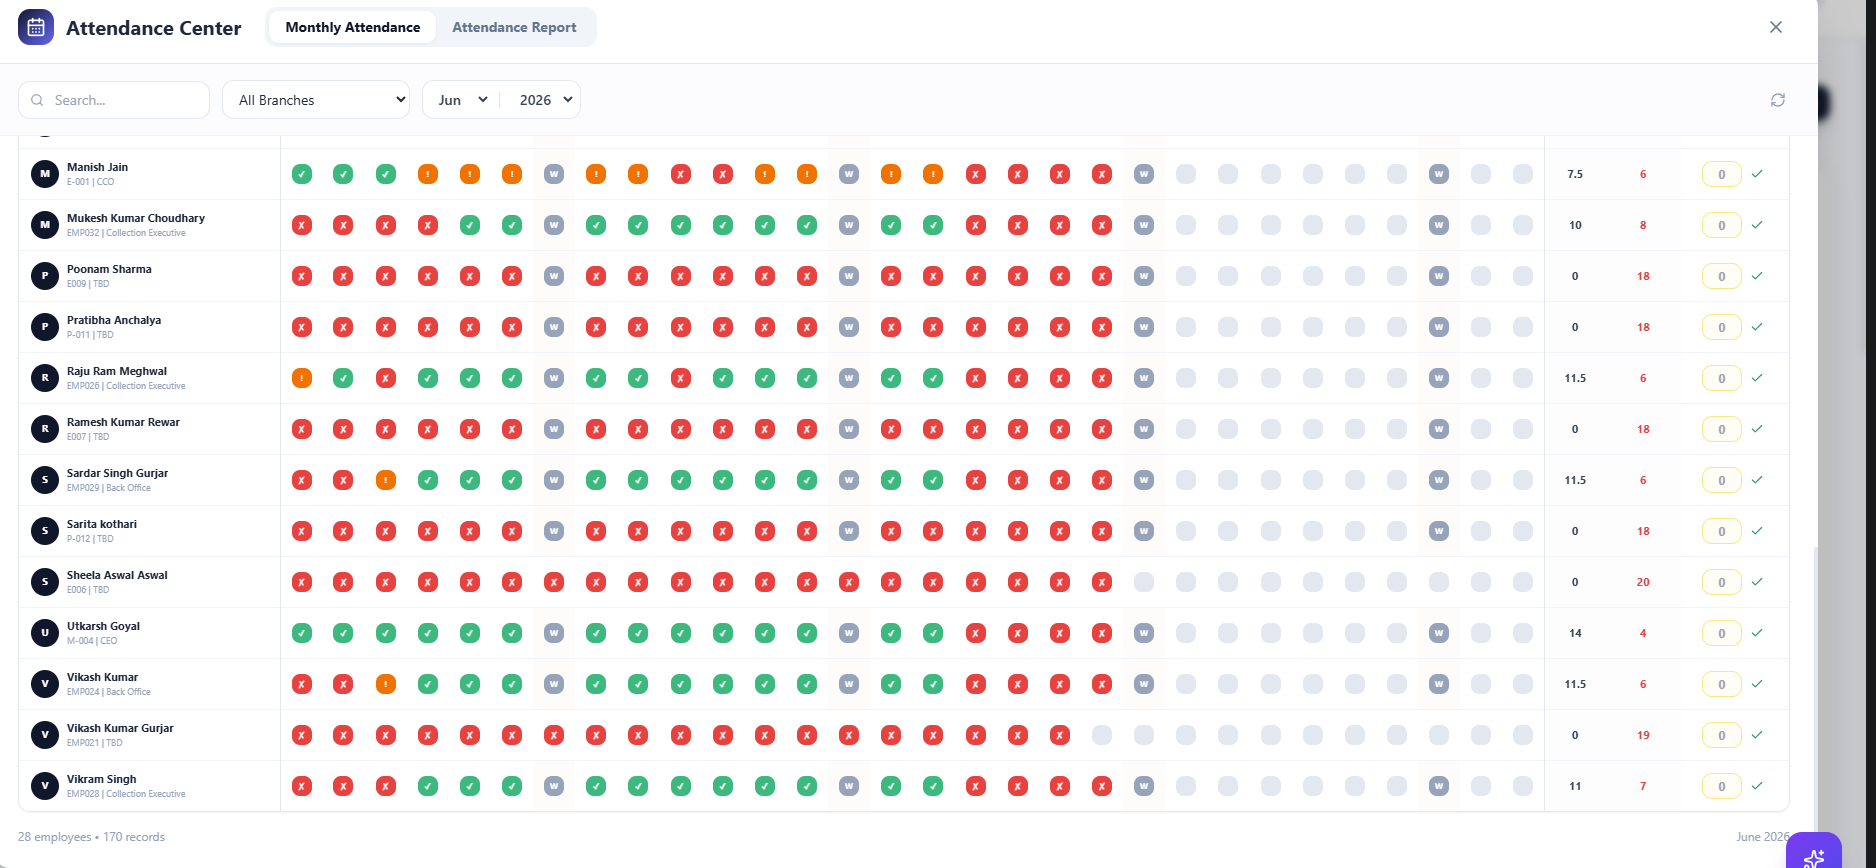This screenshot has height=868, width=1876.
Task: Click absent total 20 for Sheela Aswal Aswal
Action: [x=1643, y=582]
